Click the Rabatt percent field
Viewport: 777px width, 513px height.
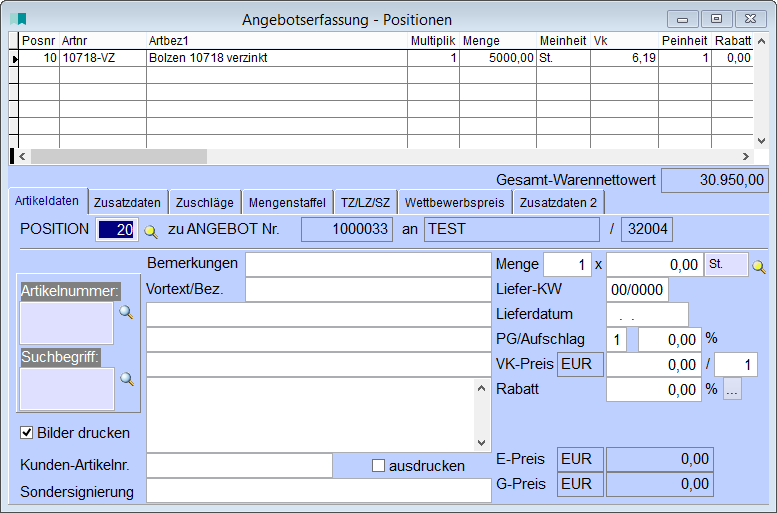[x=654, y=390]
